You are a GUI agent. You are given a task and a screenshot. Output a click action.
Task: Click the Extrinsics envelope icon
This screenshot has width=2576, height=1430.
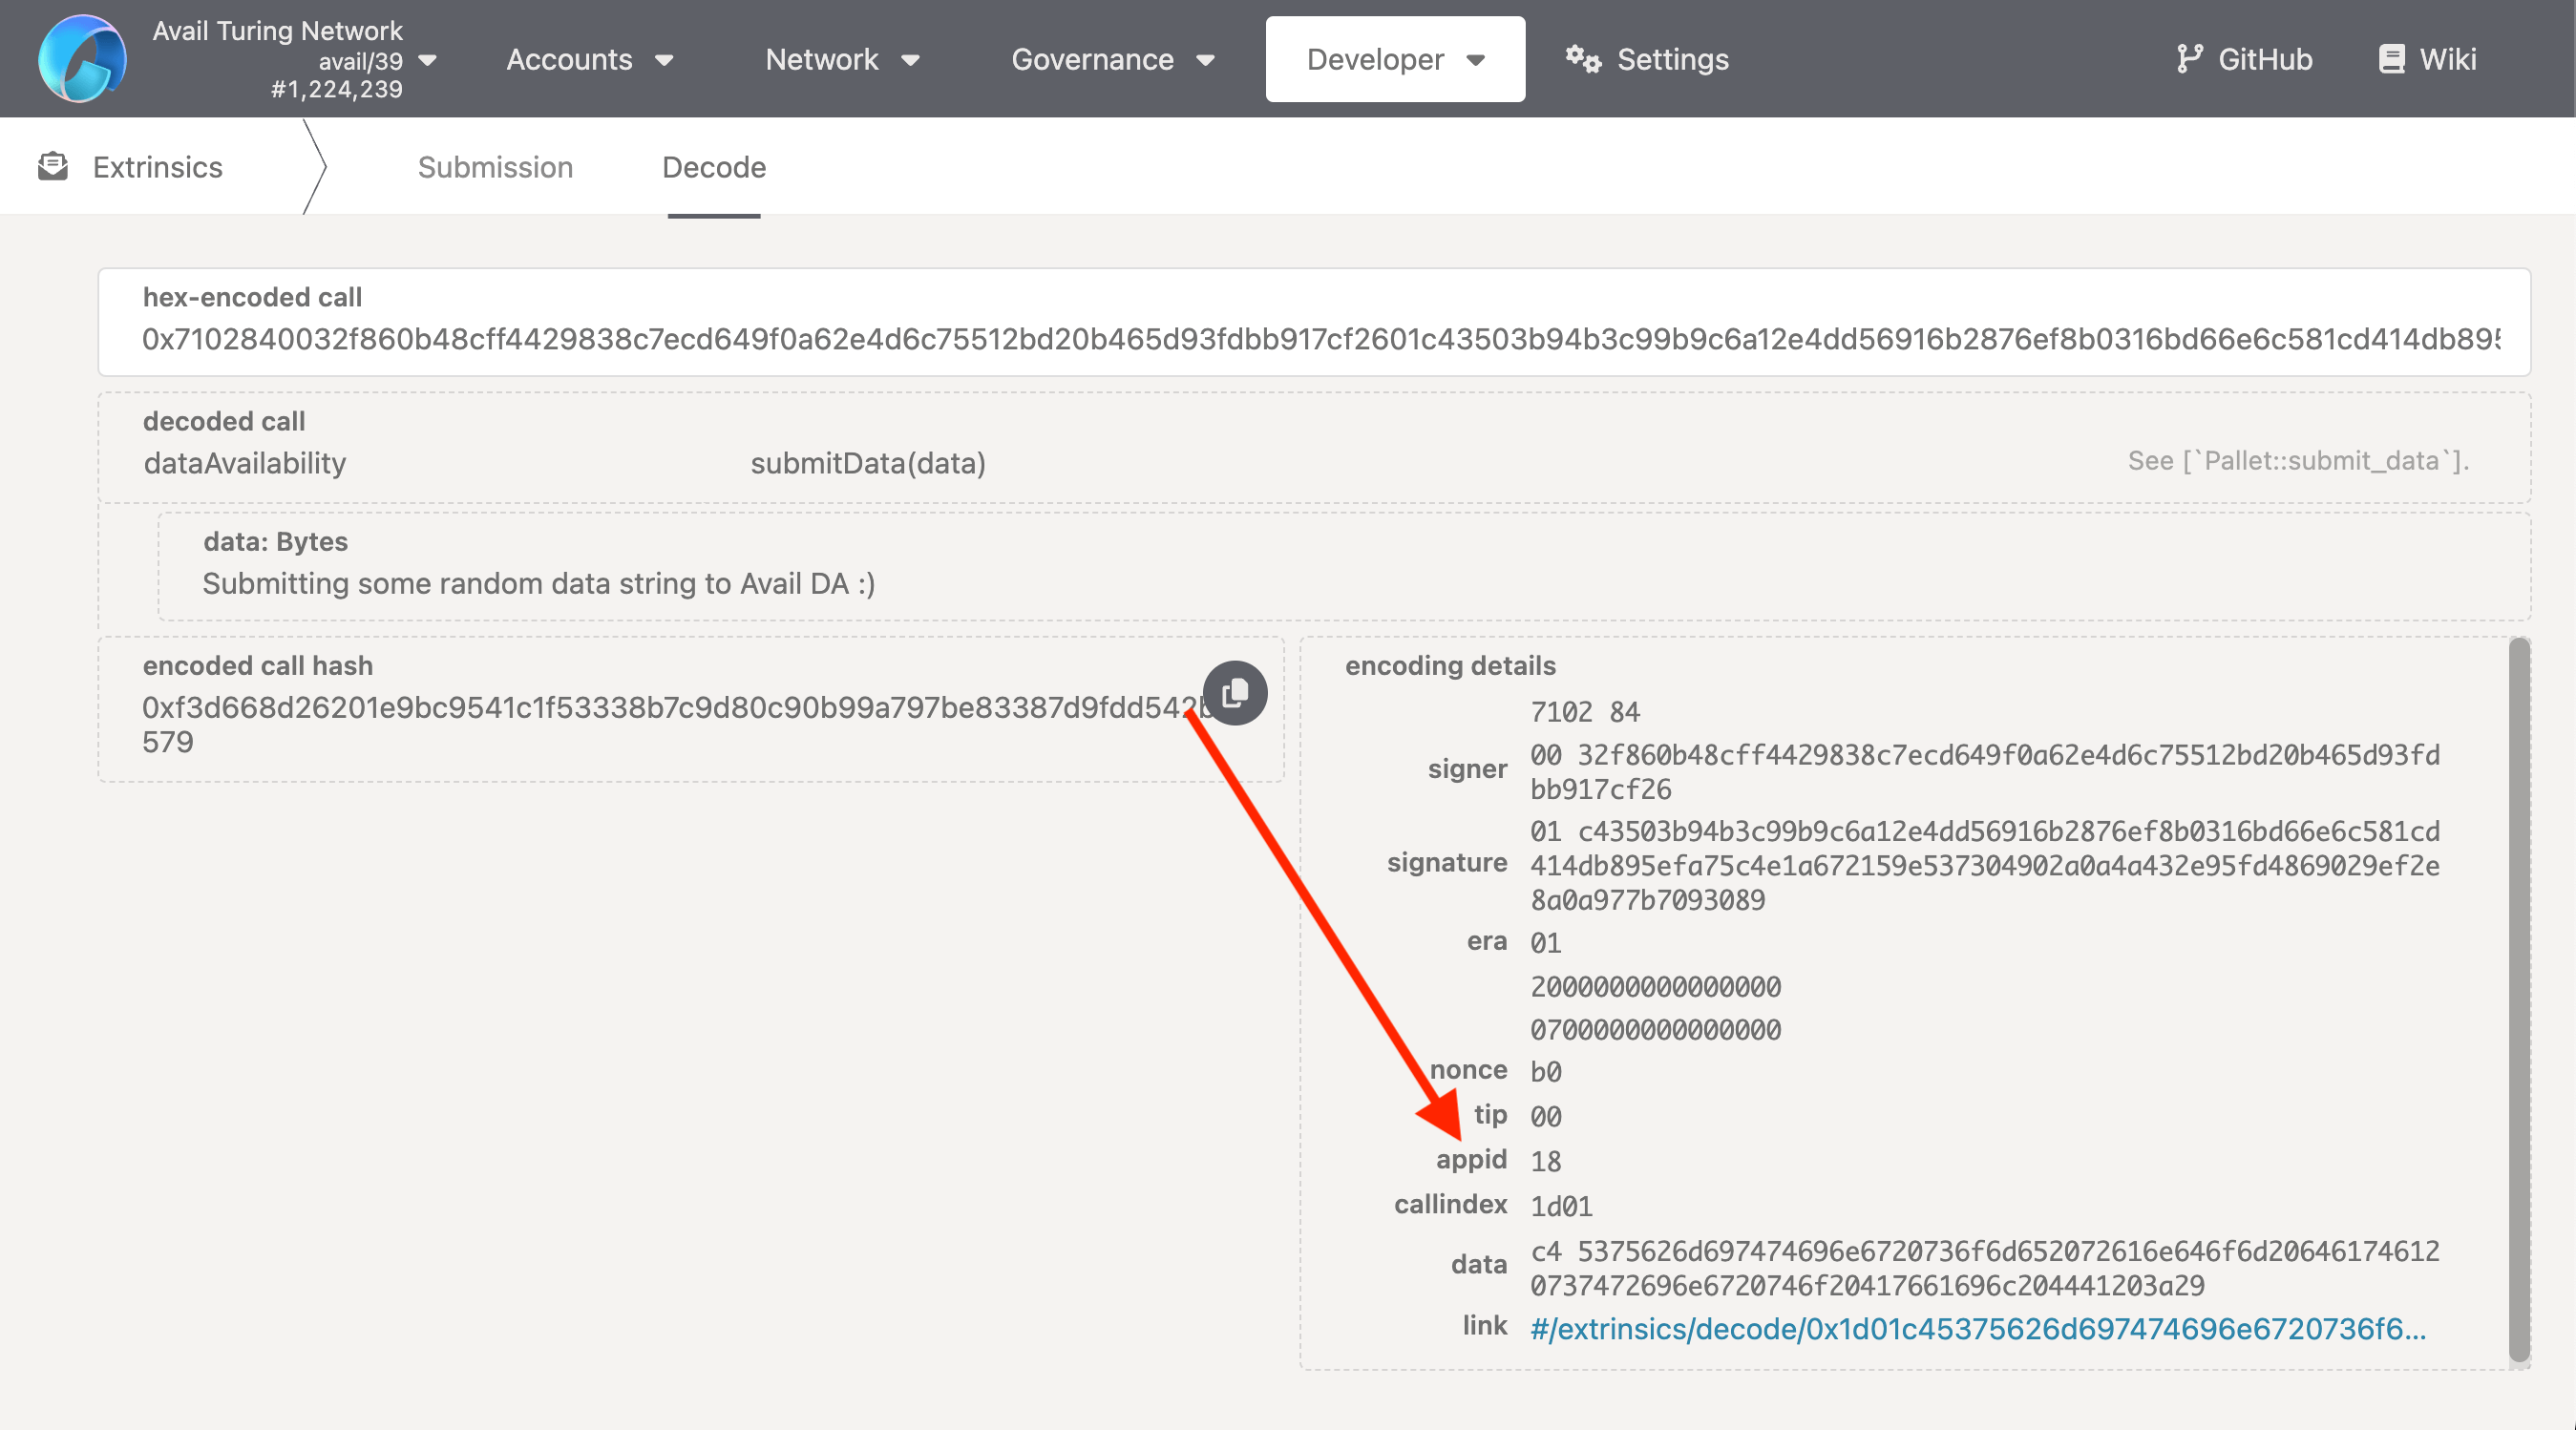(53, 166)
